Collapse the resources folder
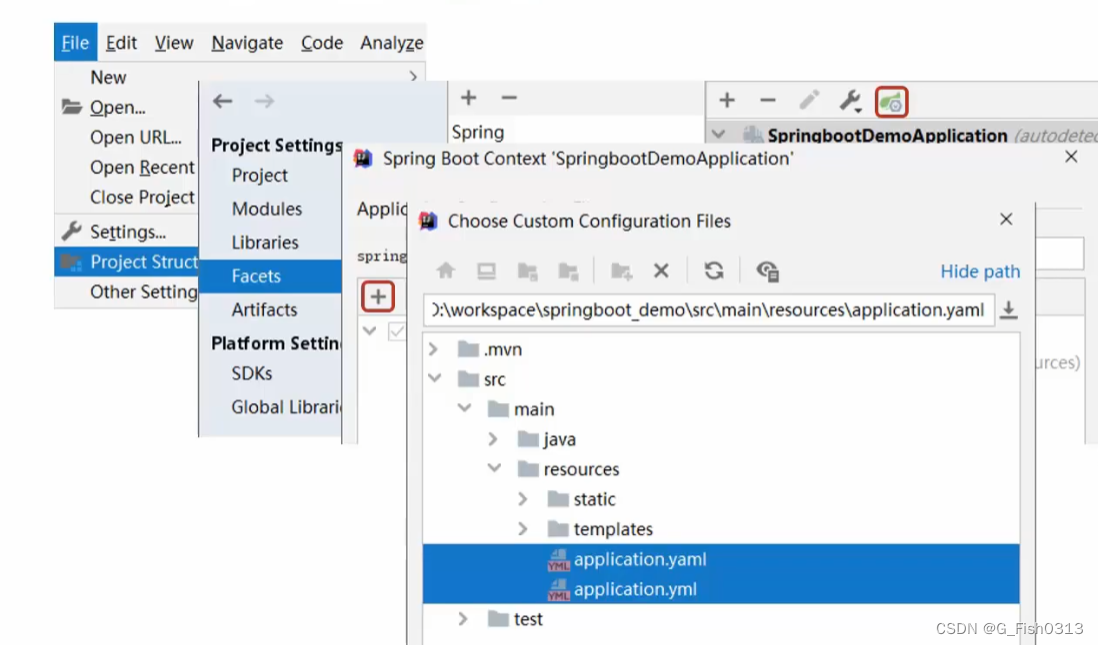Screen dimensions: 1098x645 (x=494, y=468)
